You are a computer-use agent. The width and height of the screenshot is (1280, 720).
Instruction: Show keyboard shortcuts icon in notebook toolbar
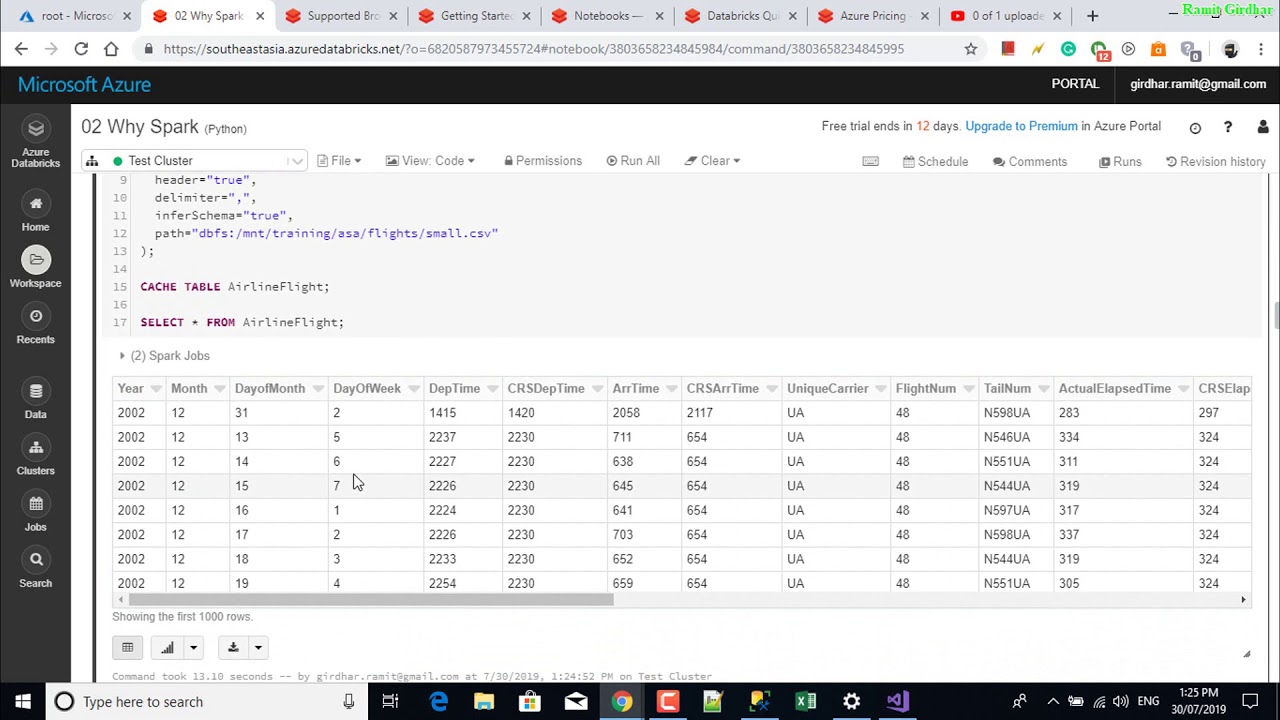coord(870,161)
